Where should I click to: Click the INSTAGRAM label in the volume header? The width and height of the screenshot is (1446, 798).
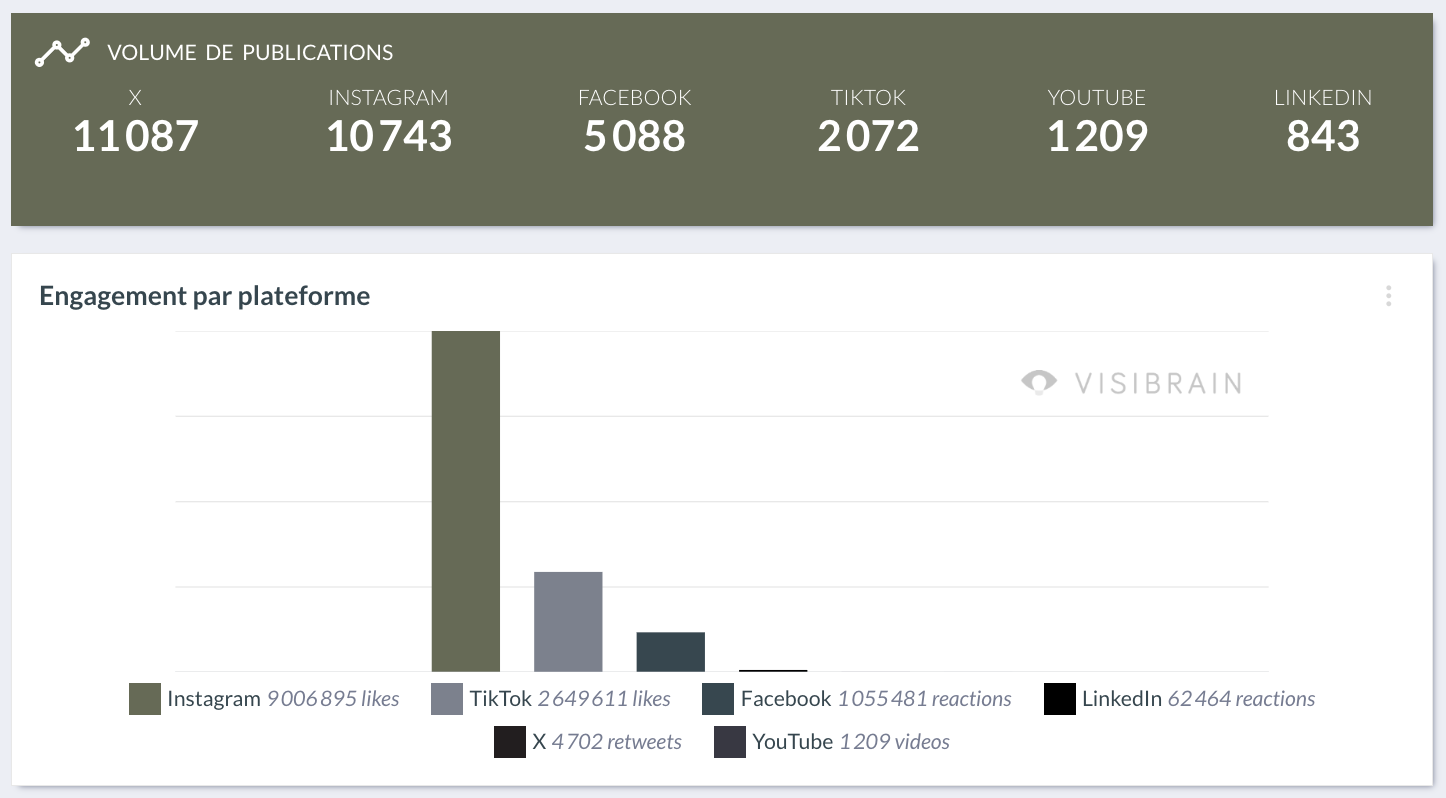[x=389, y=98]
